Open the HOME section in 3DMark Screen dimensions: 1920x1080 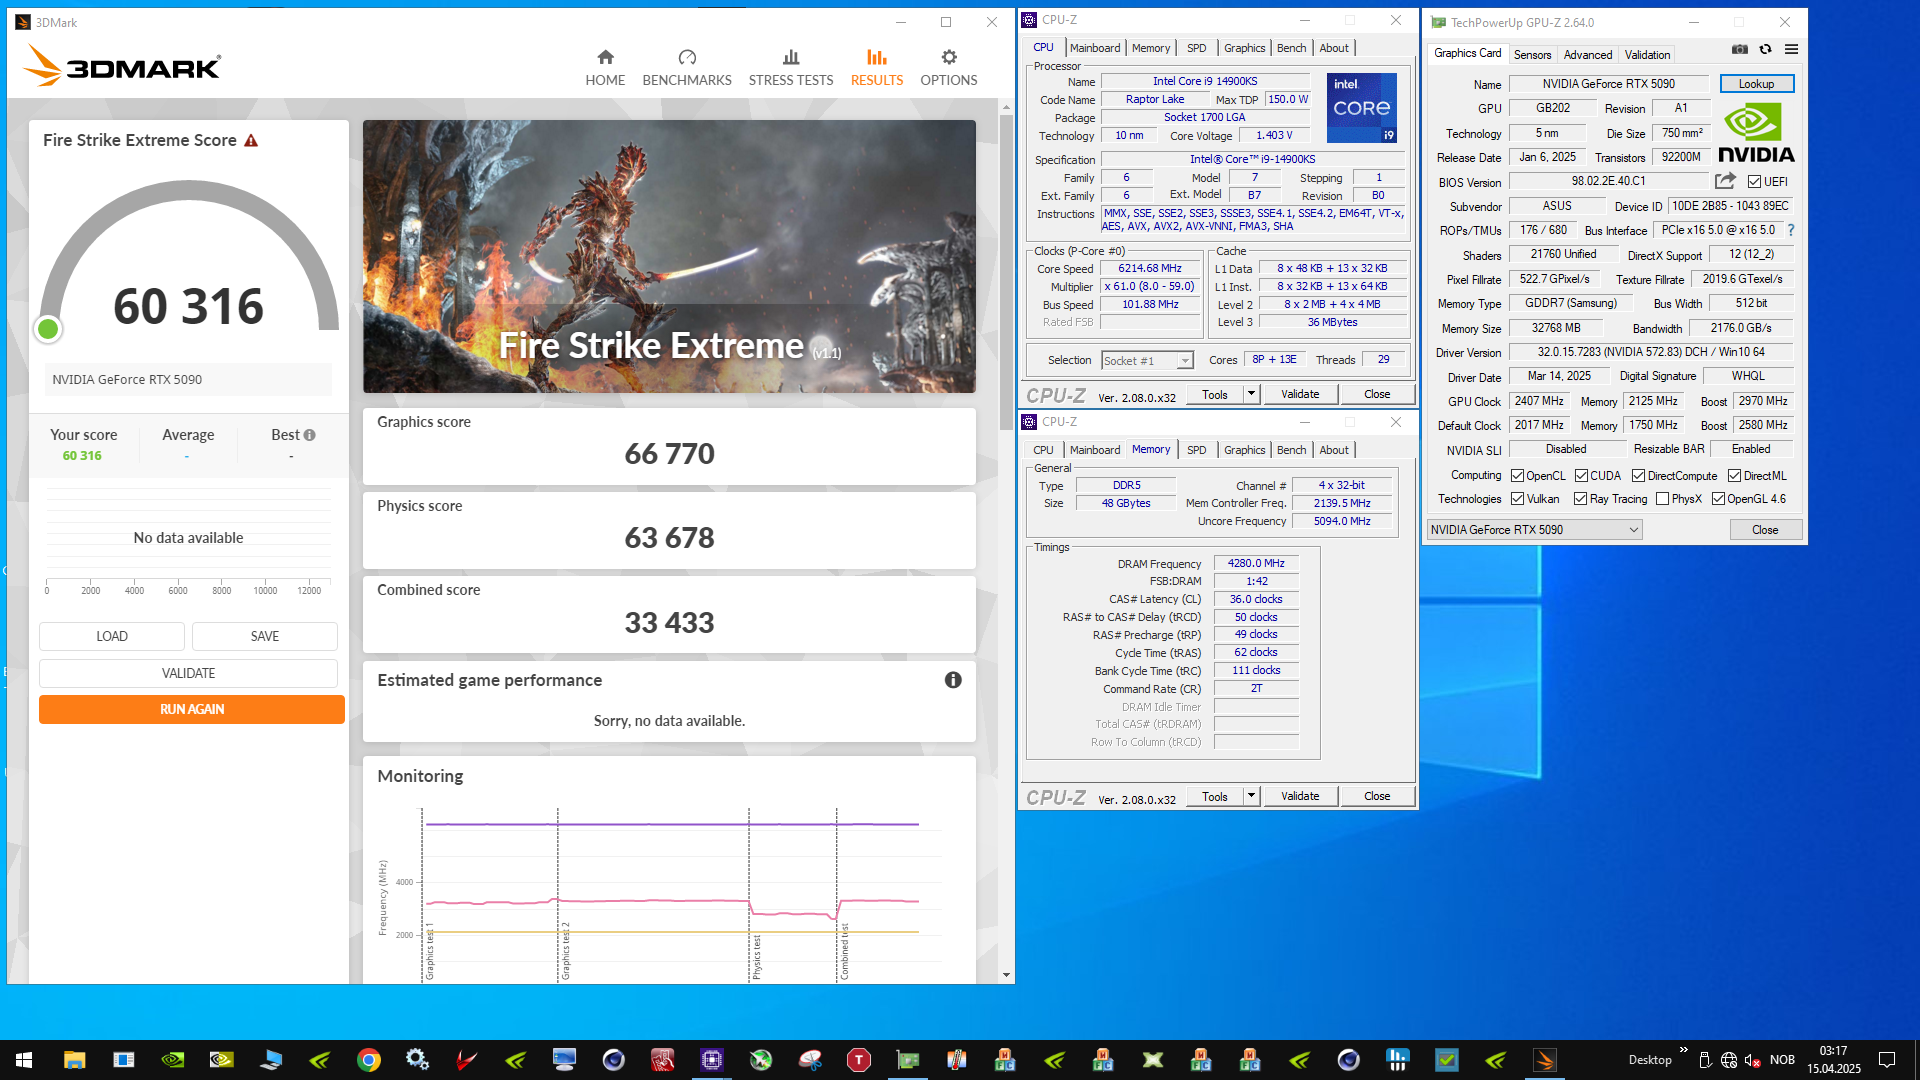(605, 68)
